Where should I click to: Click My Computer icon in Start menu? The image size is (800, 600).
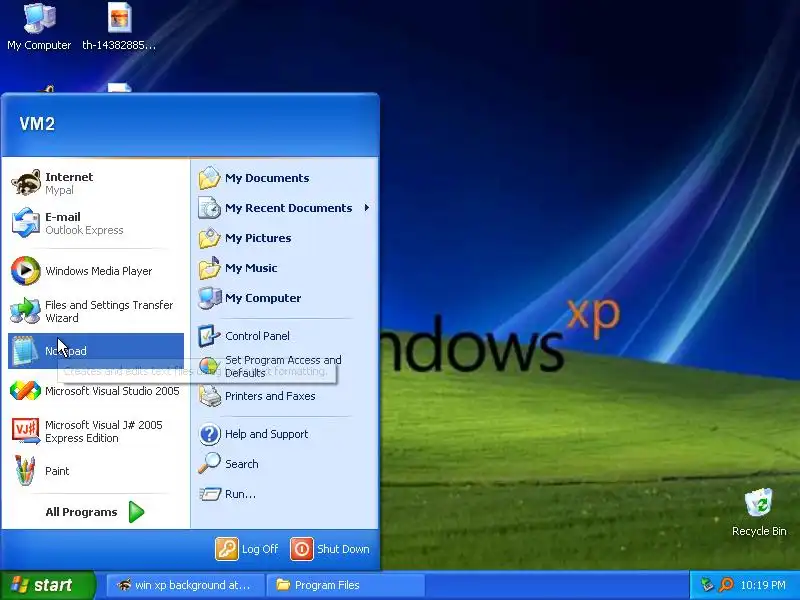209,298
